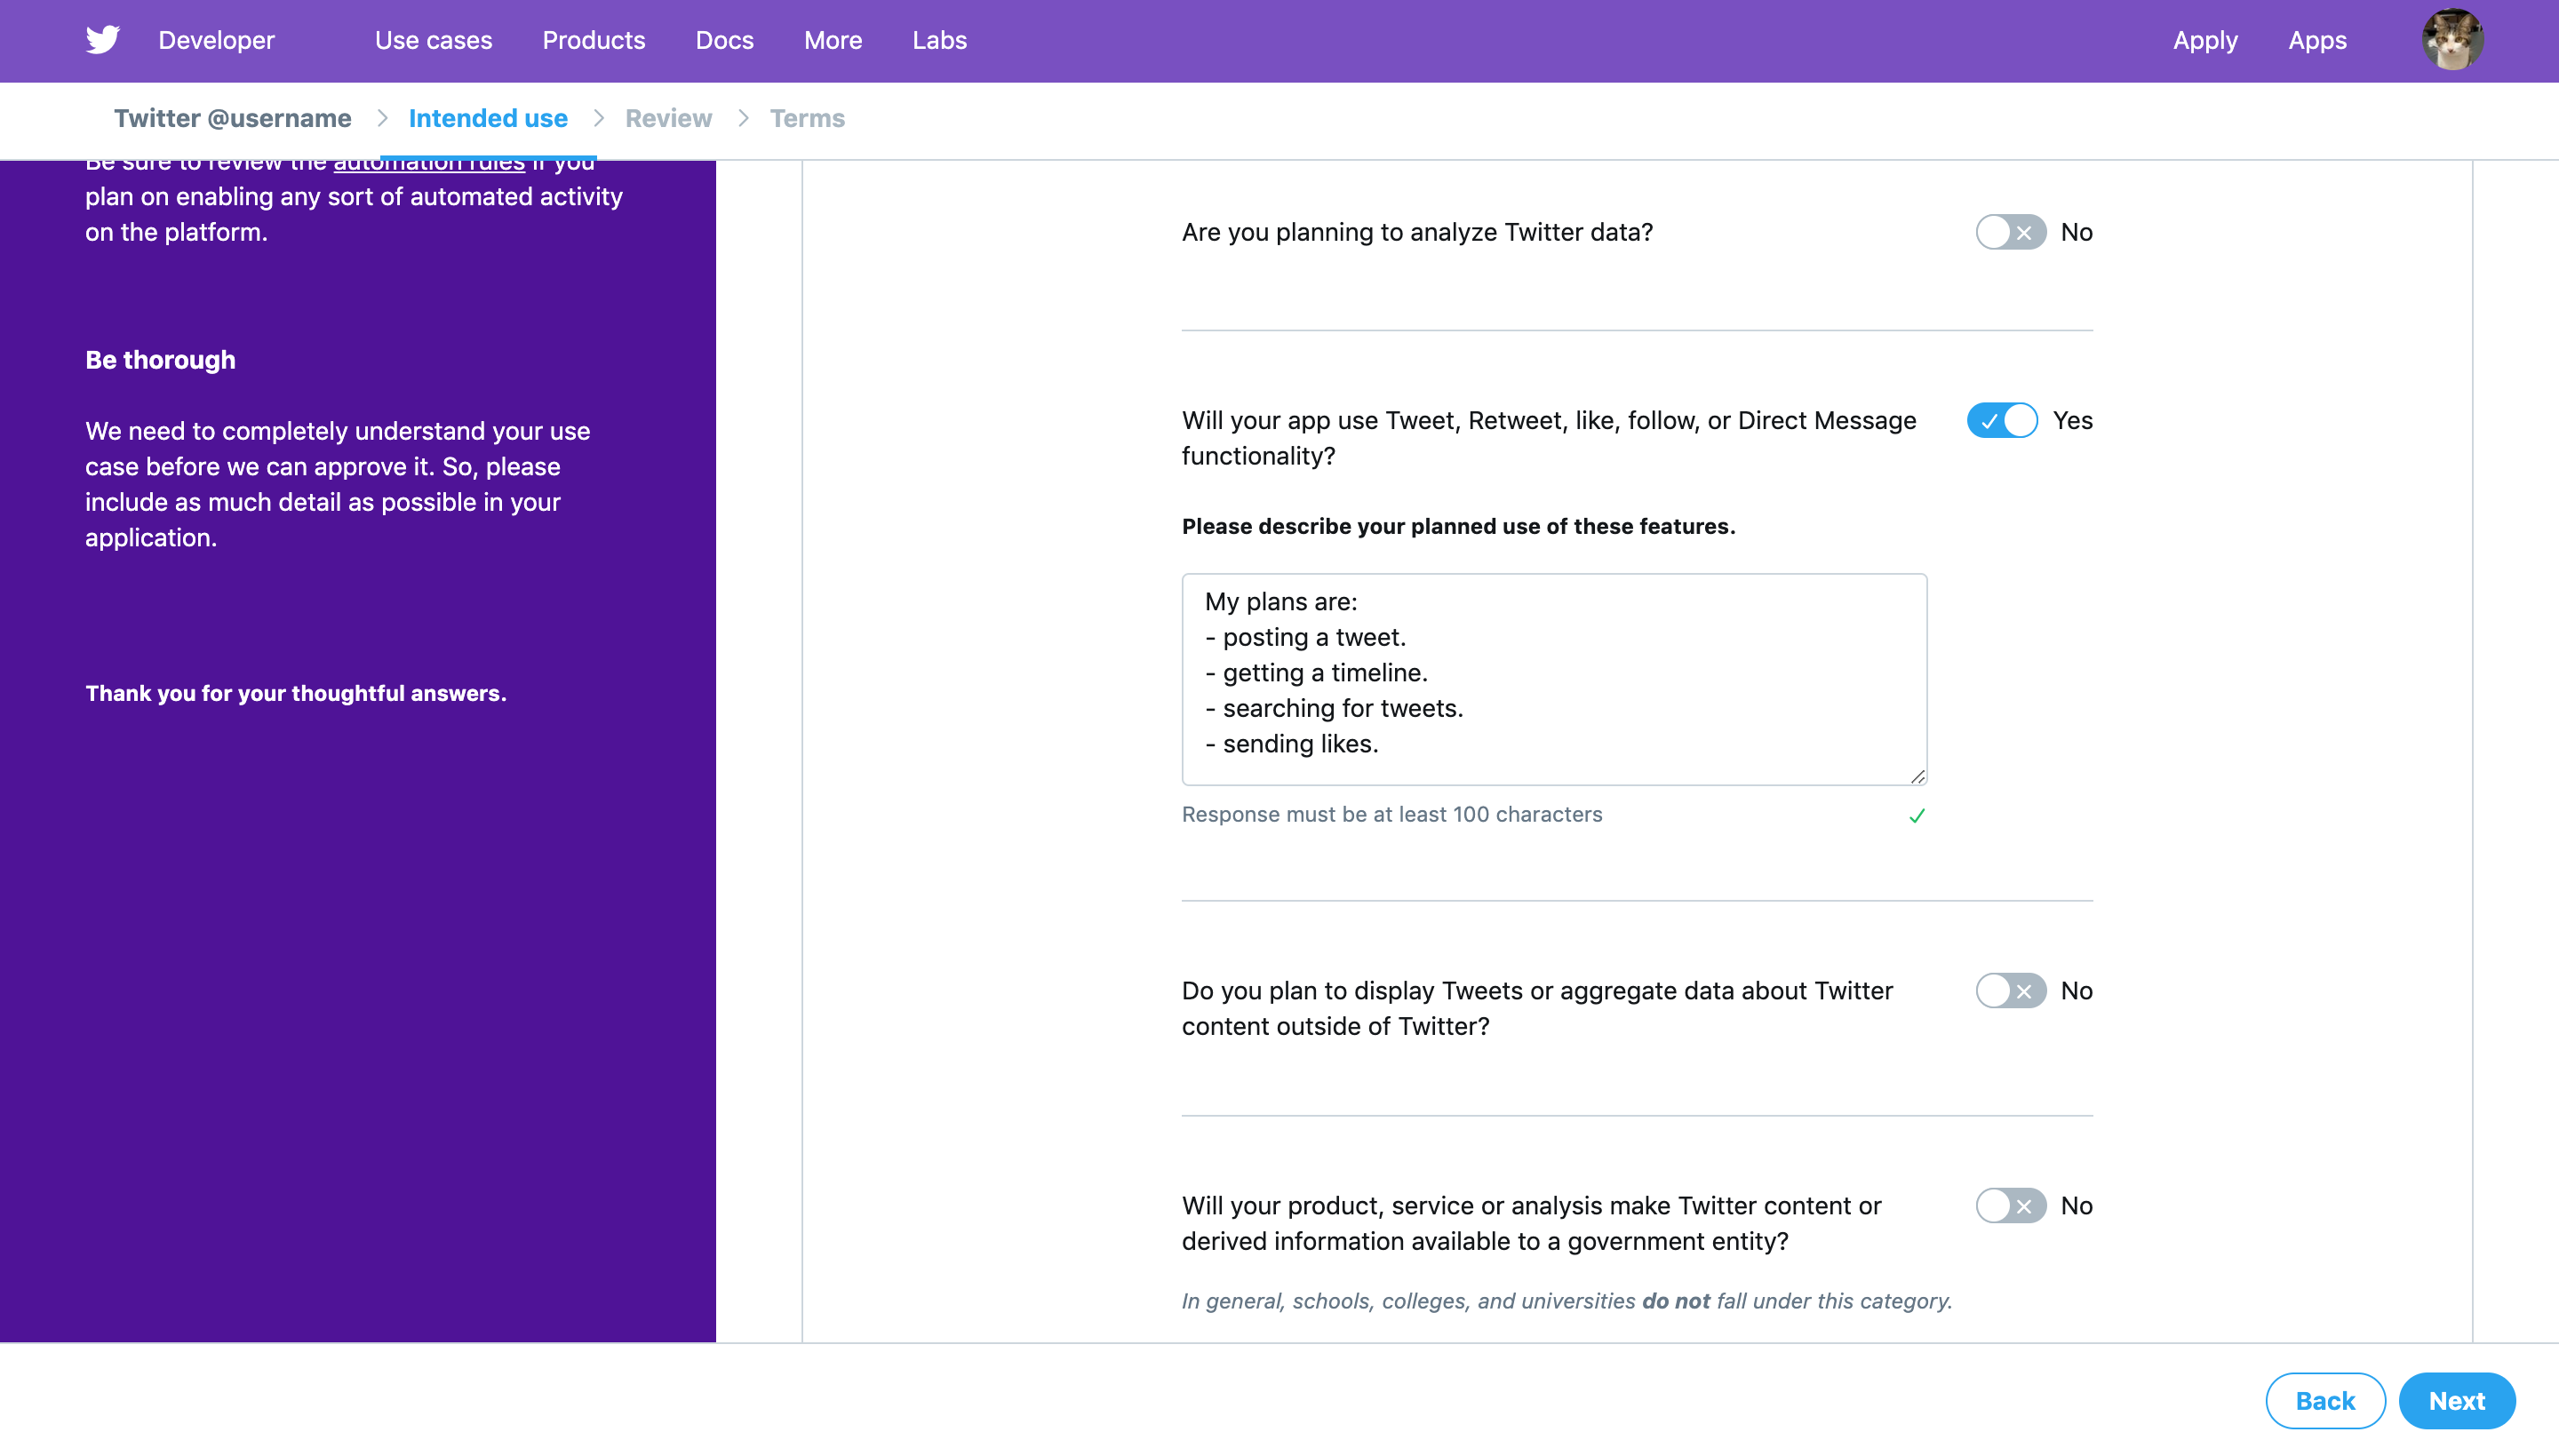2559x1456 pixels.
Task: Jump to the Terms step
Action: 807,118
